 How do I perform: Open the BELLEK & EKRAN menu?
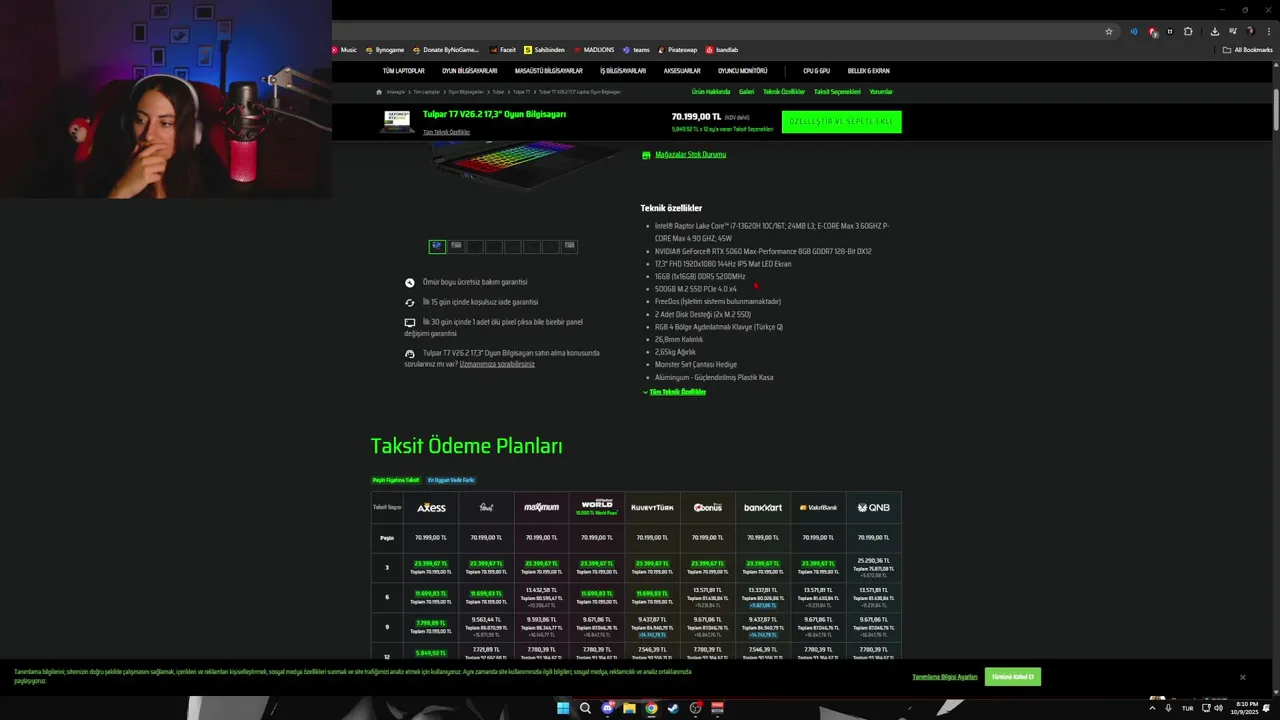868,71
